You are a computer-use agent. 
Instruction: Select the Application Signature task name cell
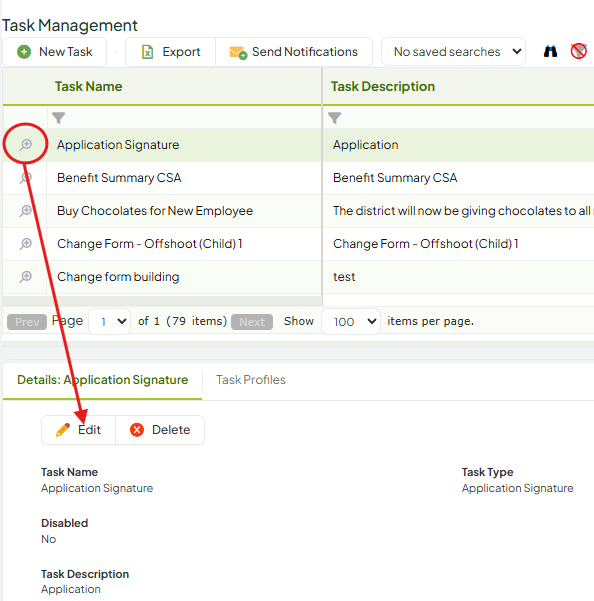coord(184,145)
